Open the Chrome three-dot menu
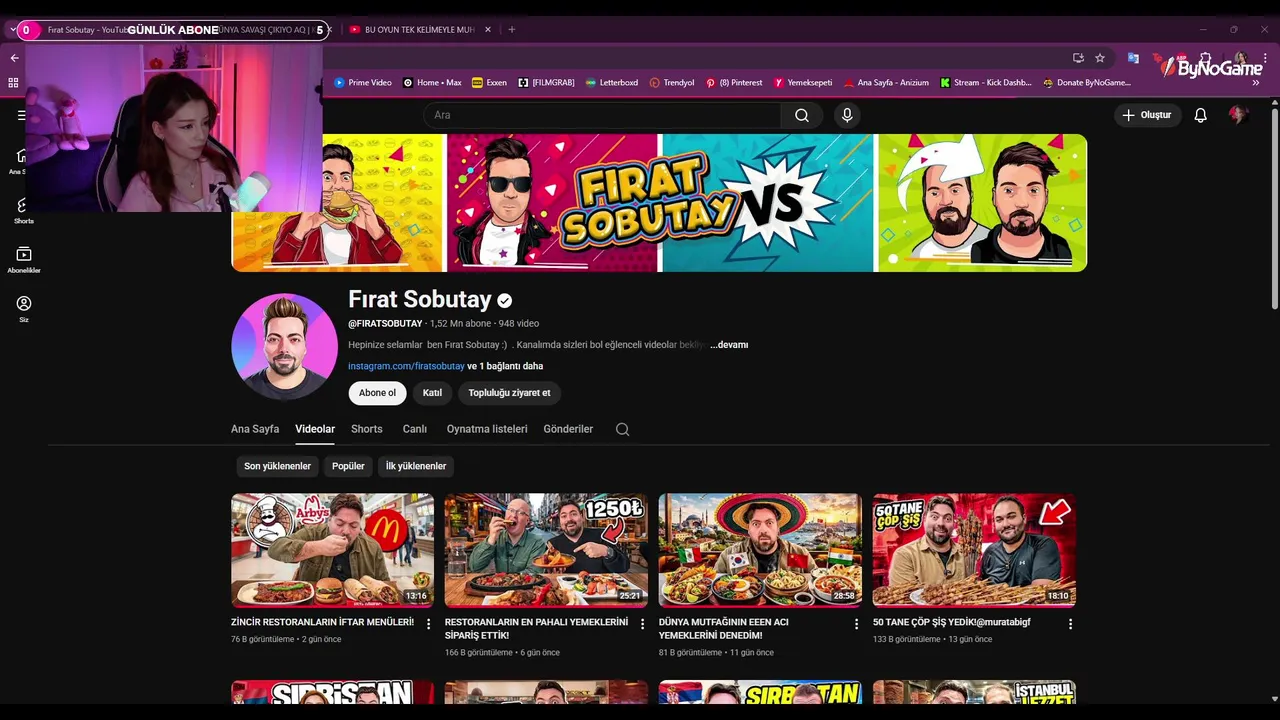This screenshot has width=1280, height=720. click(x=1265, y=58)
